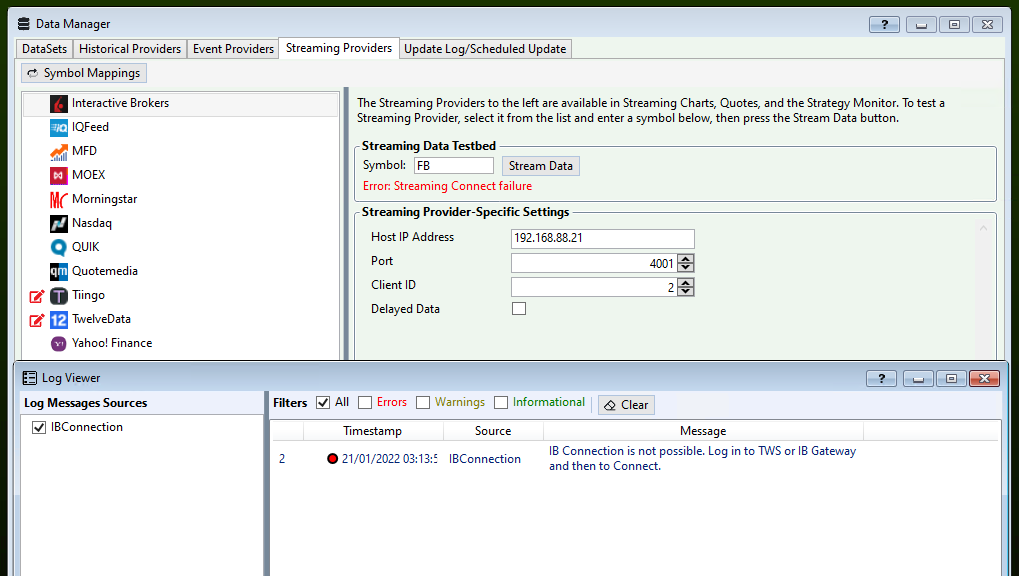Click the QUIK provider icon
Screen dimensions: 1019x576
58,248
